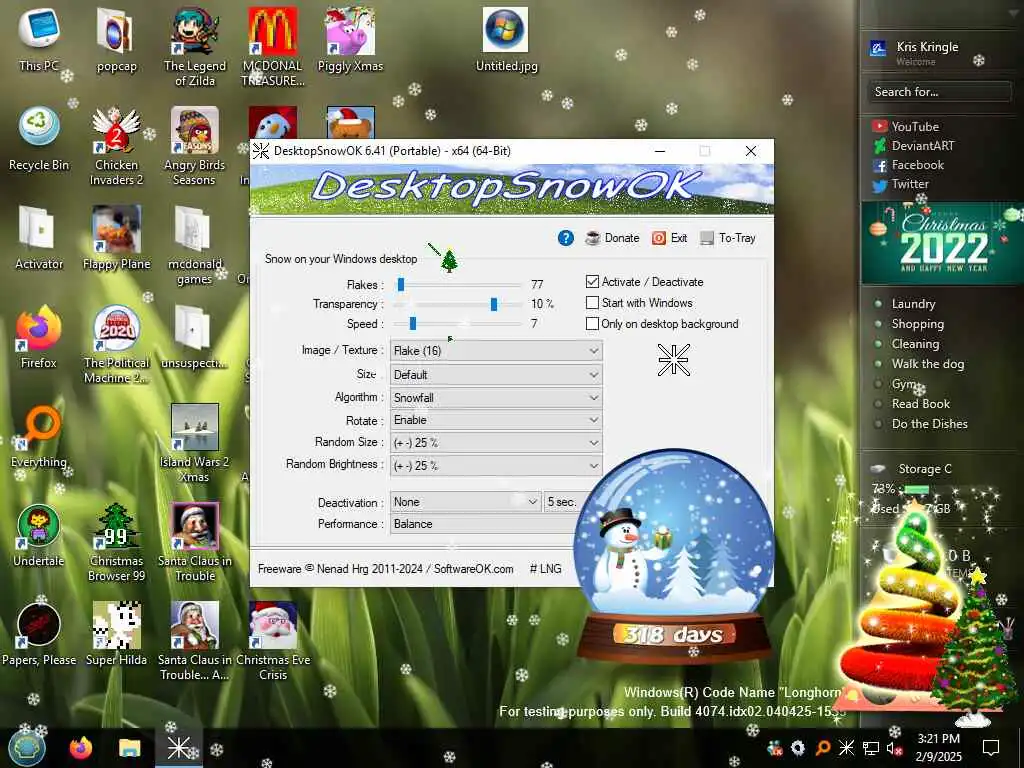The width and height of the screenshot is (1024, 768).
Task: Check Only on desktop background option
Action: 592,324
